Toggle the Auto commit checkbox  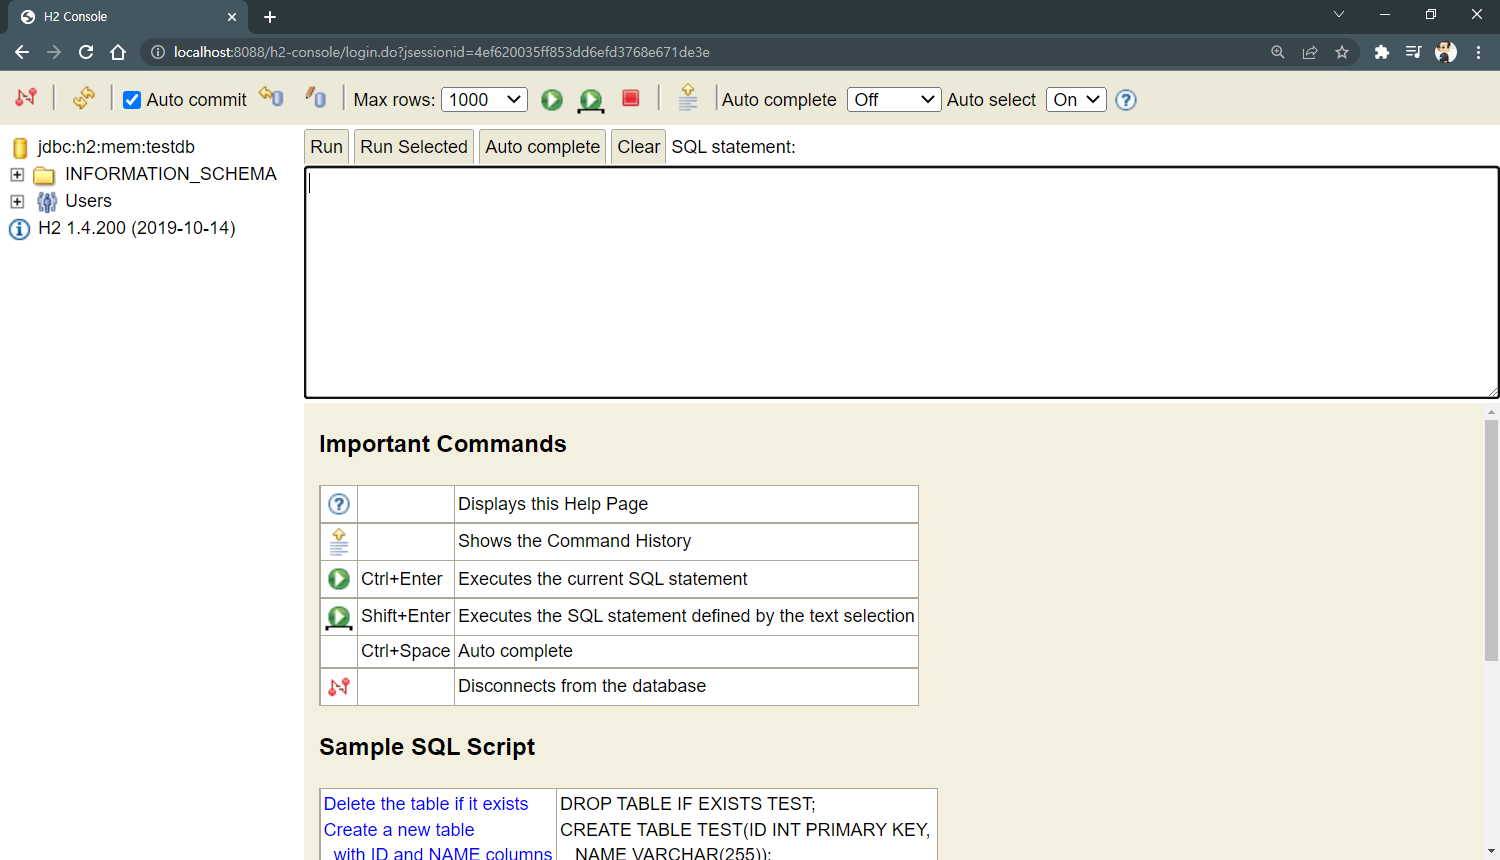(132, 100)
